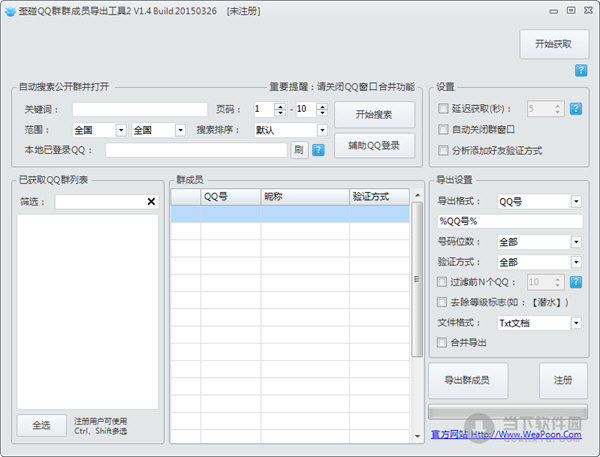This screenshot has height=457, width=600.
Task: Increase the start page number stepper
Action: [280, 106]
